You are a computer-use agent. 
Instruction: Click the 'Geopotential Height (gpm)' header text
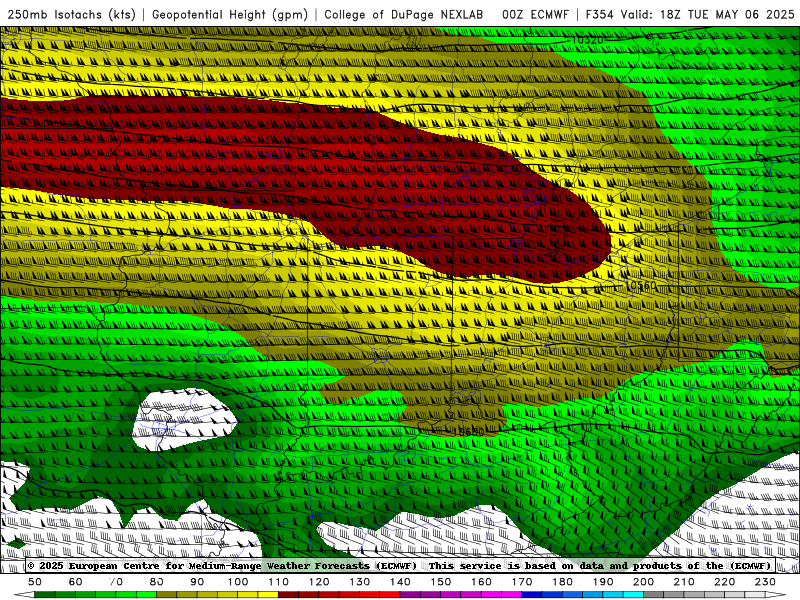[x=230, y=14]
